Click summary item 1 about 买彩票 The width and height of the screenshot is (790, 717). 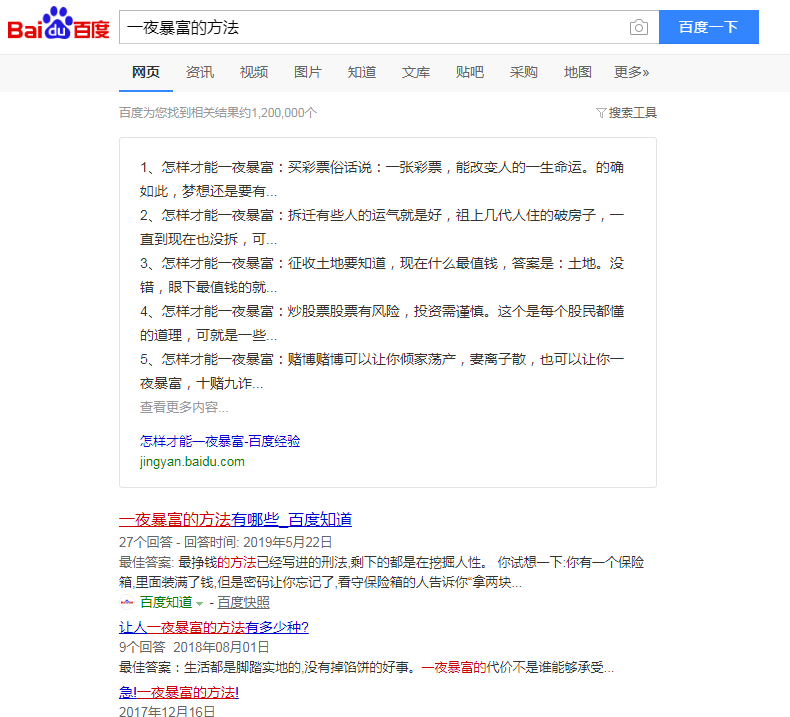(x=381, y=179)
